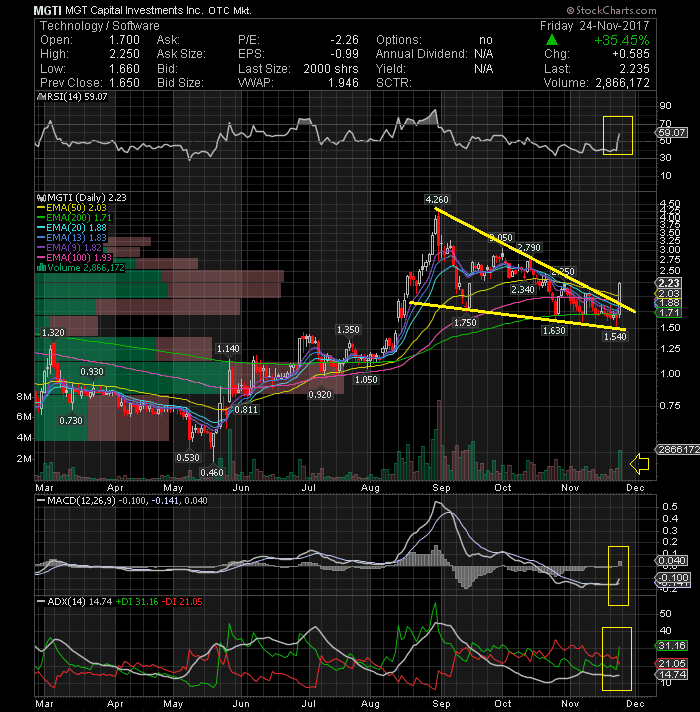700x712 pixels.
Task: Select the Chg value +0.585
Action: (x=631, y=54)
